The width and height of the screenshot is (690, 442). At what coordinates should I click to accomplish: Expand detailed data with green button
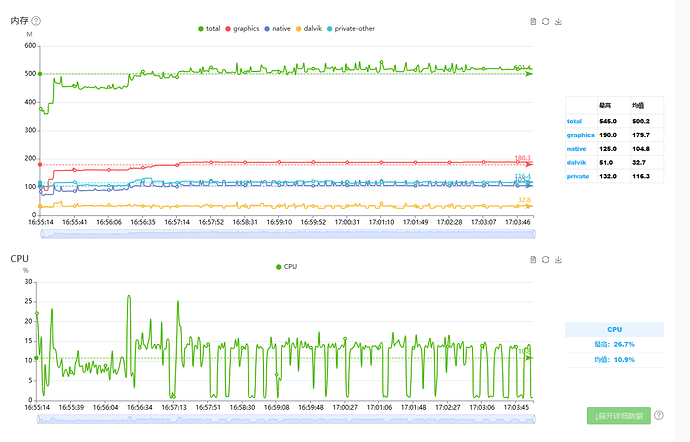tap(619, 416)
